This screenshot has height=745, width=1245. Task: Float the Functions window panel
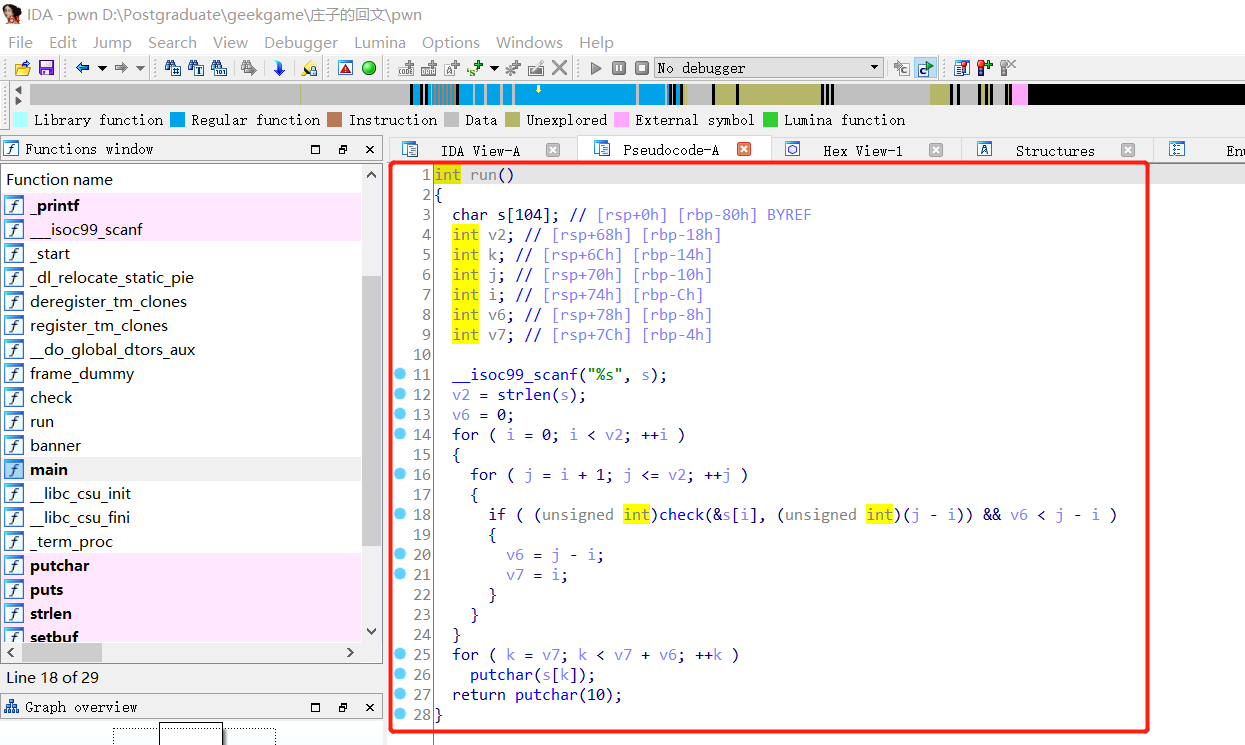(343, 149)
